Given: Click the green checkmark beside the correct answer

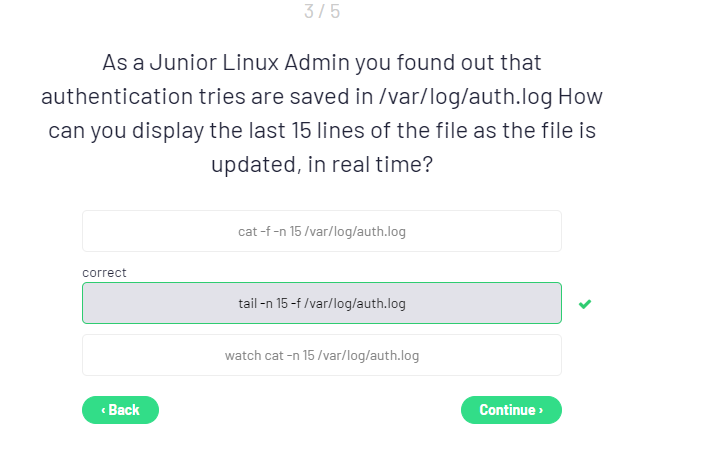Looking at the screenshot, I should coord(585,304).
